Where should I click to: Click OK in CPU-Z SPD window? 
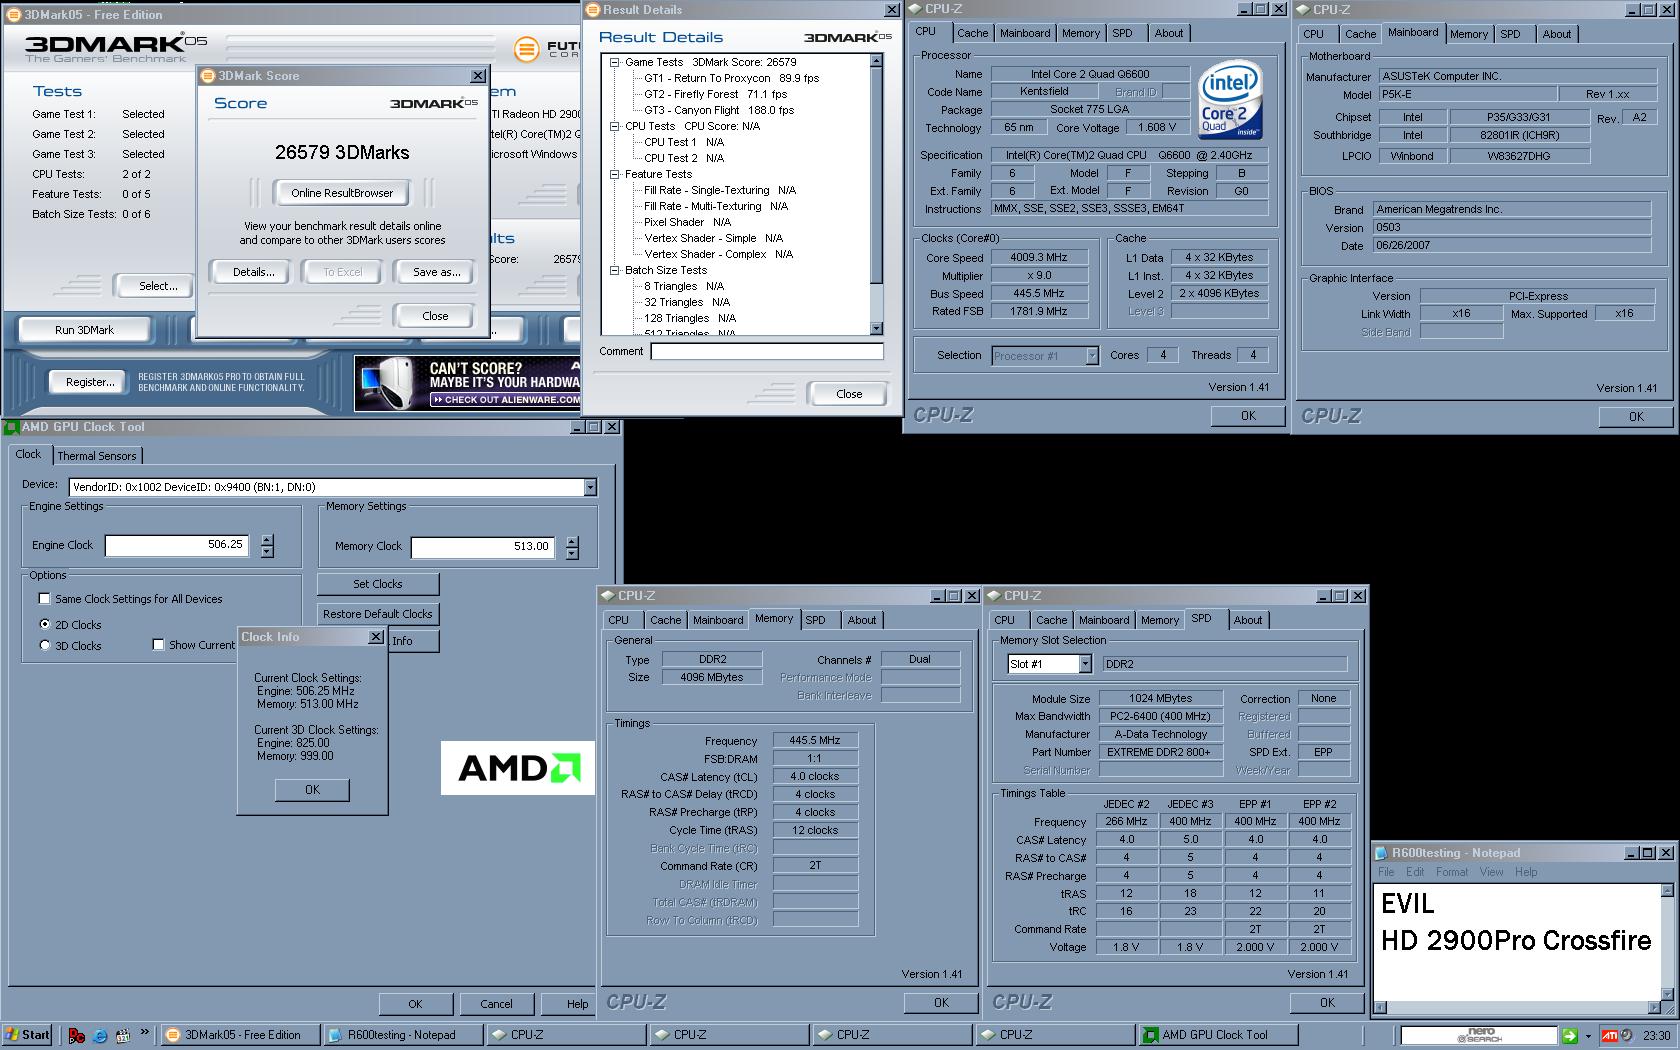pos(1327,1002)
